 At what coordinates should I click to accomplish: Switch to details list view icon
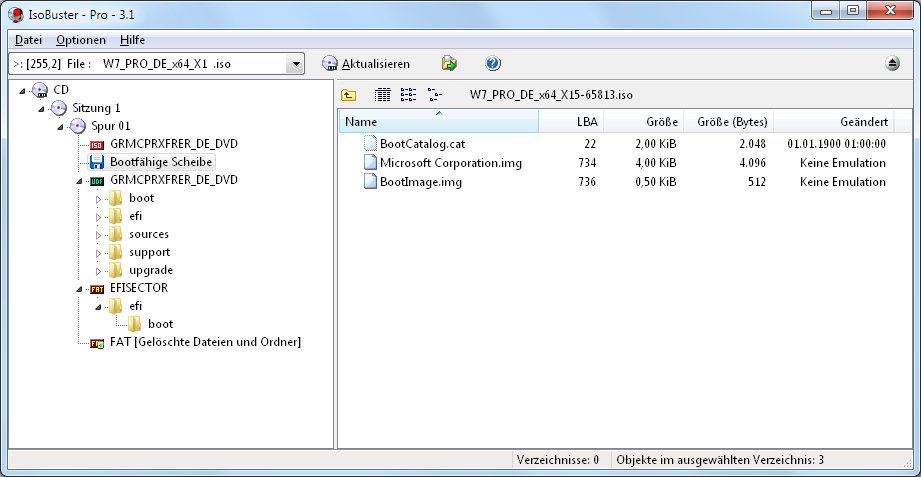pyautogui.click(x=382, y=94)
